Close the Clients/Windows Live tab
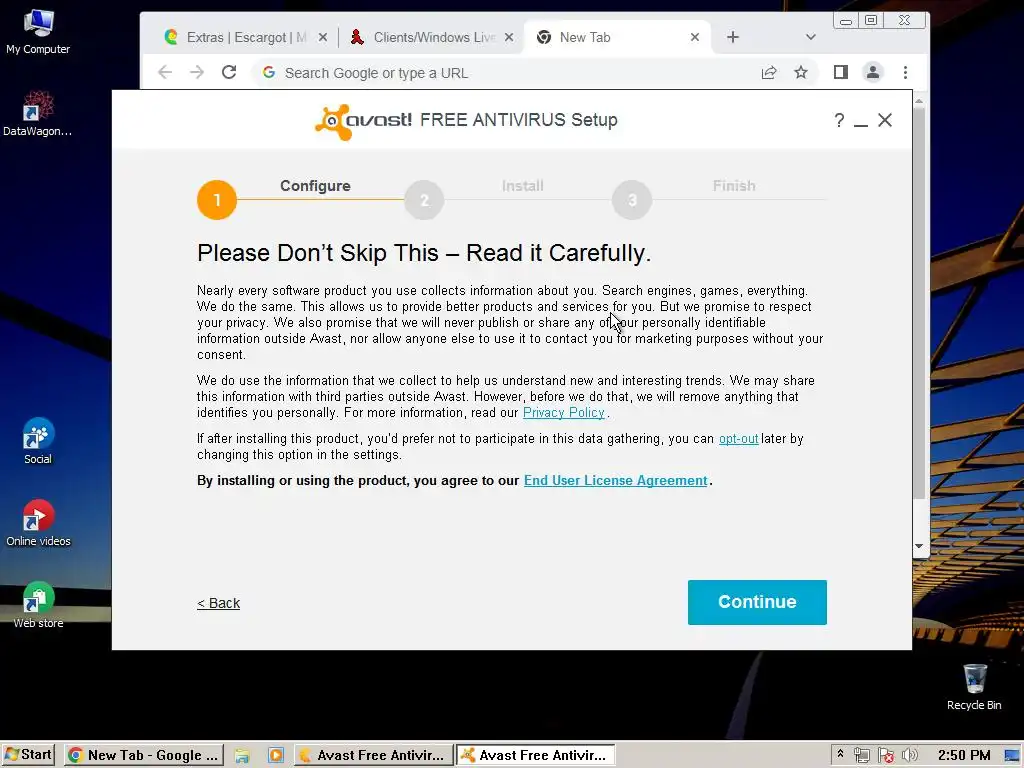This screenshot has height=768, width=1024. point(509,37)
